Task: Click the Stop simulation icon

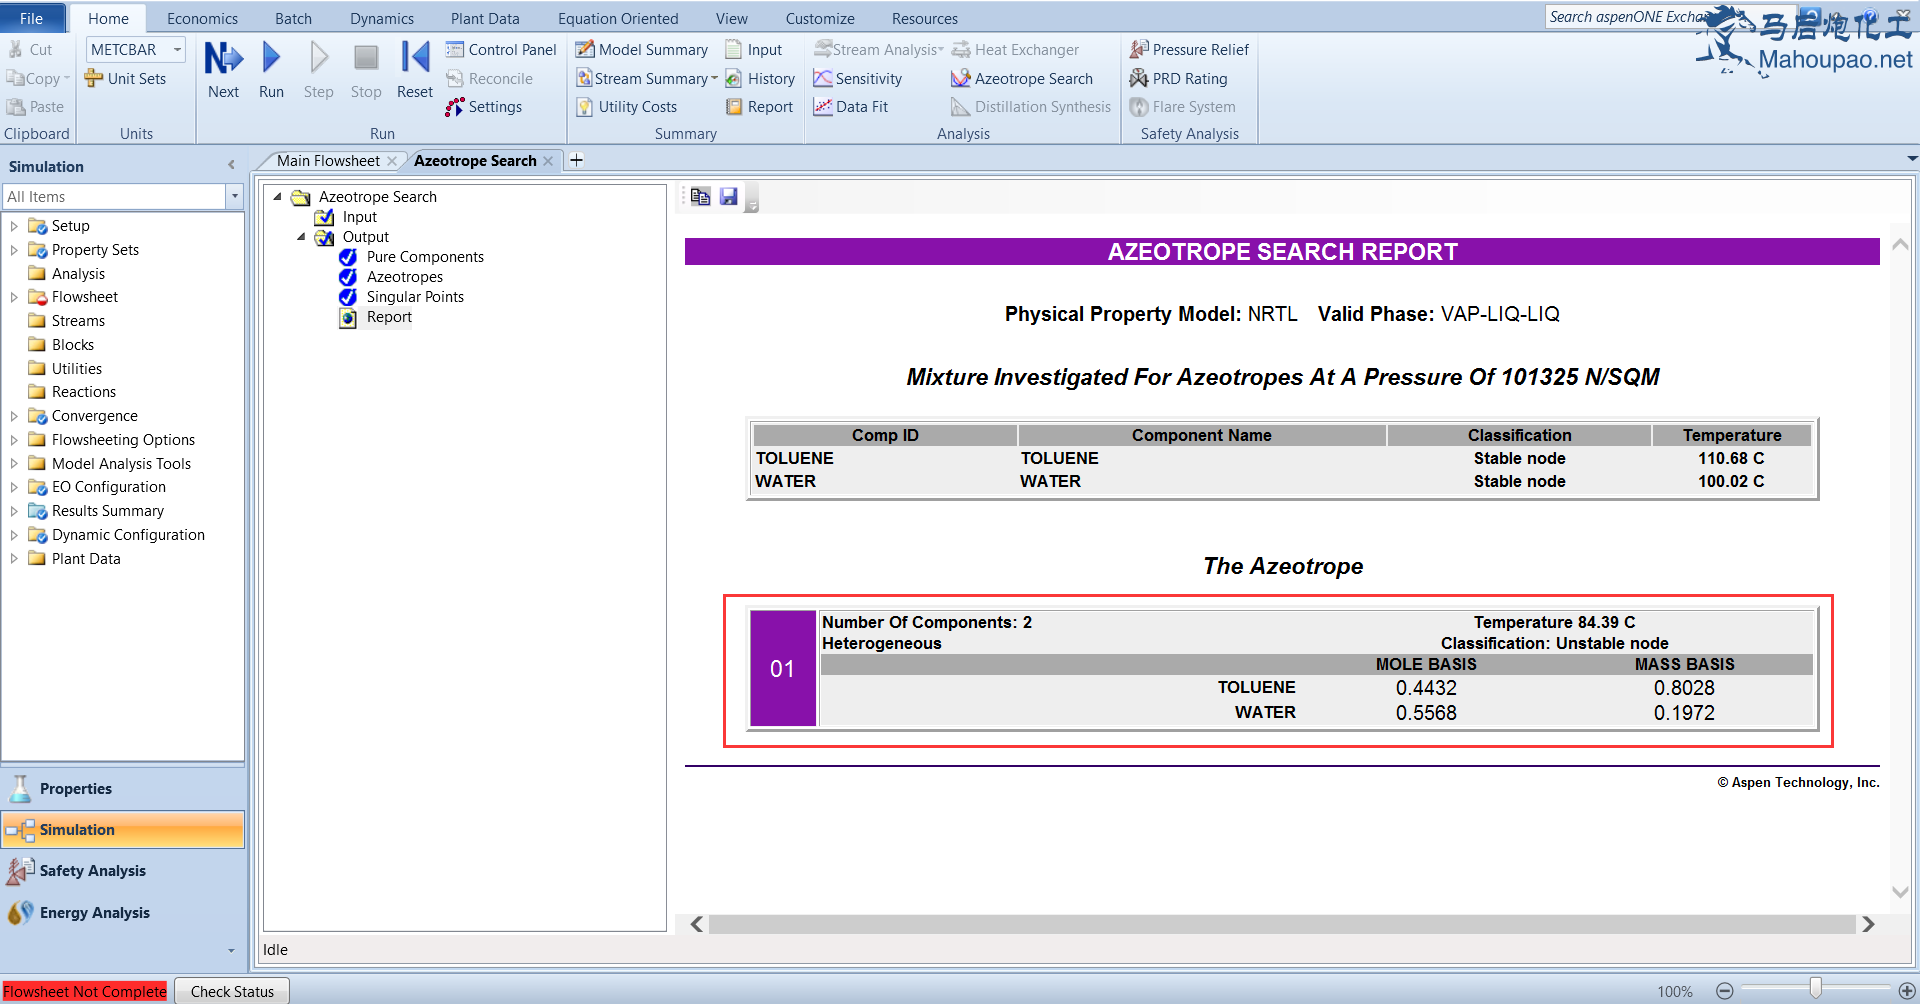Action: pyautogui.click(x=366, y=70)
